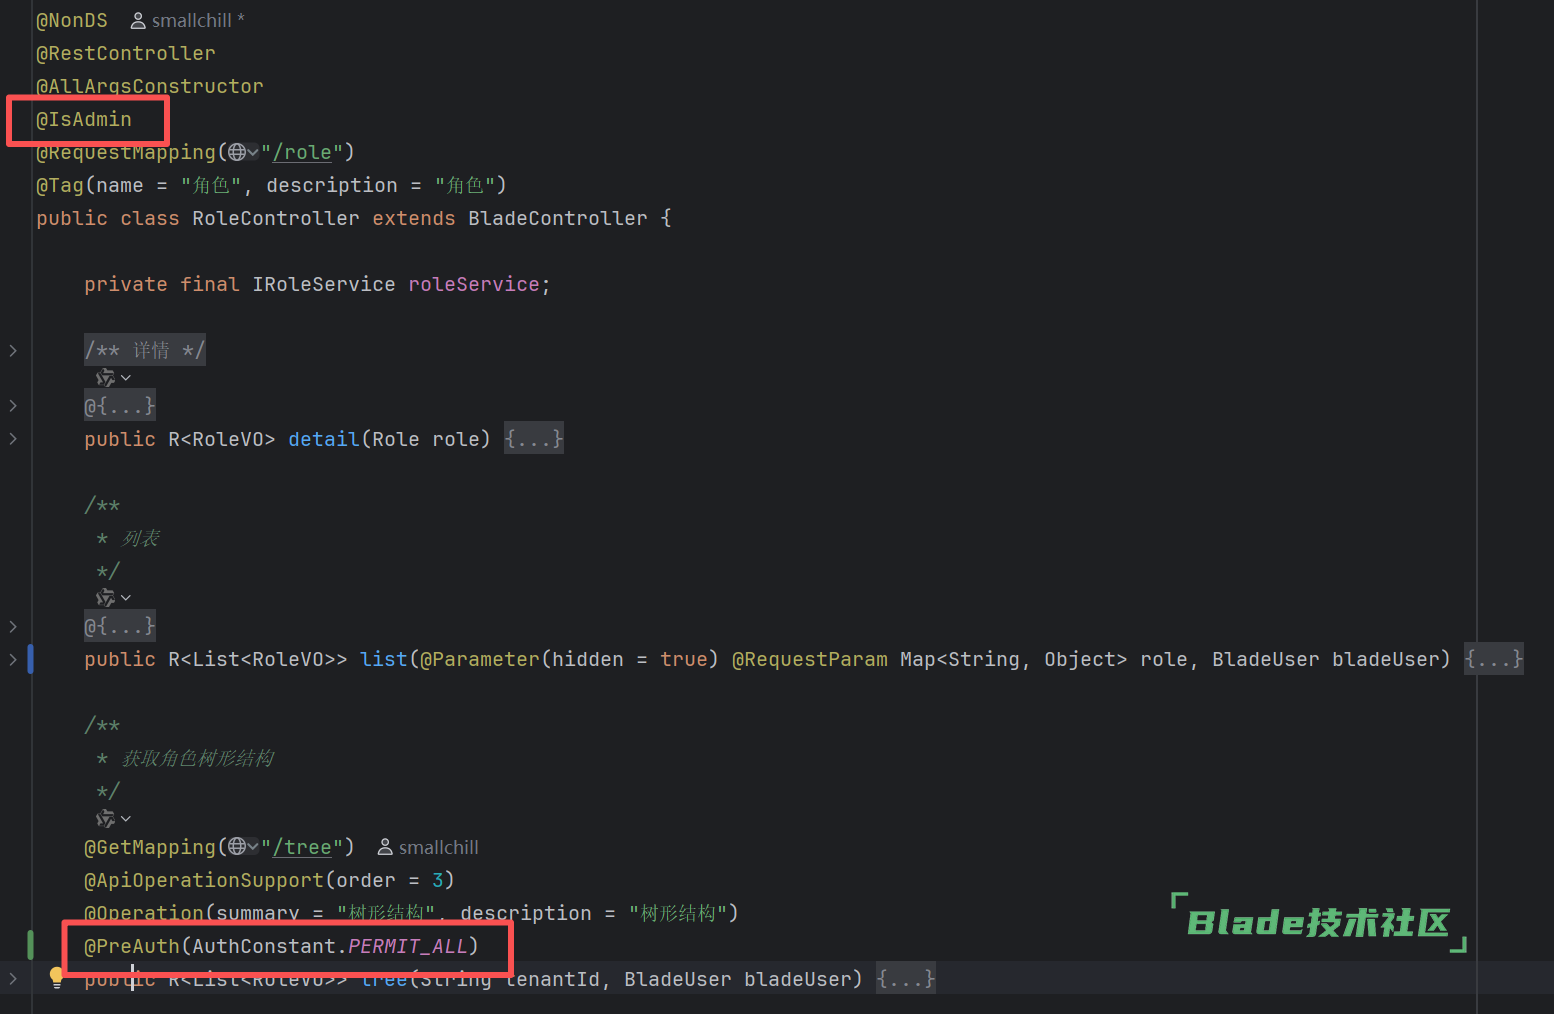Click the globe icon beside @GetMapping
This screenshot has height=1014, width=1554.
pyautogui.click(x=237, y=847)
